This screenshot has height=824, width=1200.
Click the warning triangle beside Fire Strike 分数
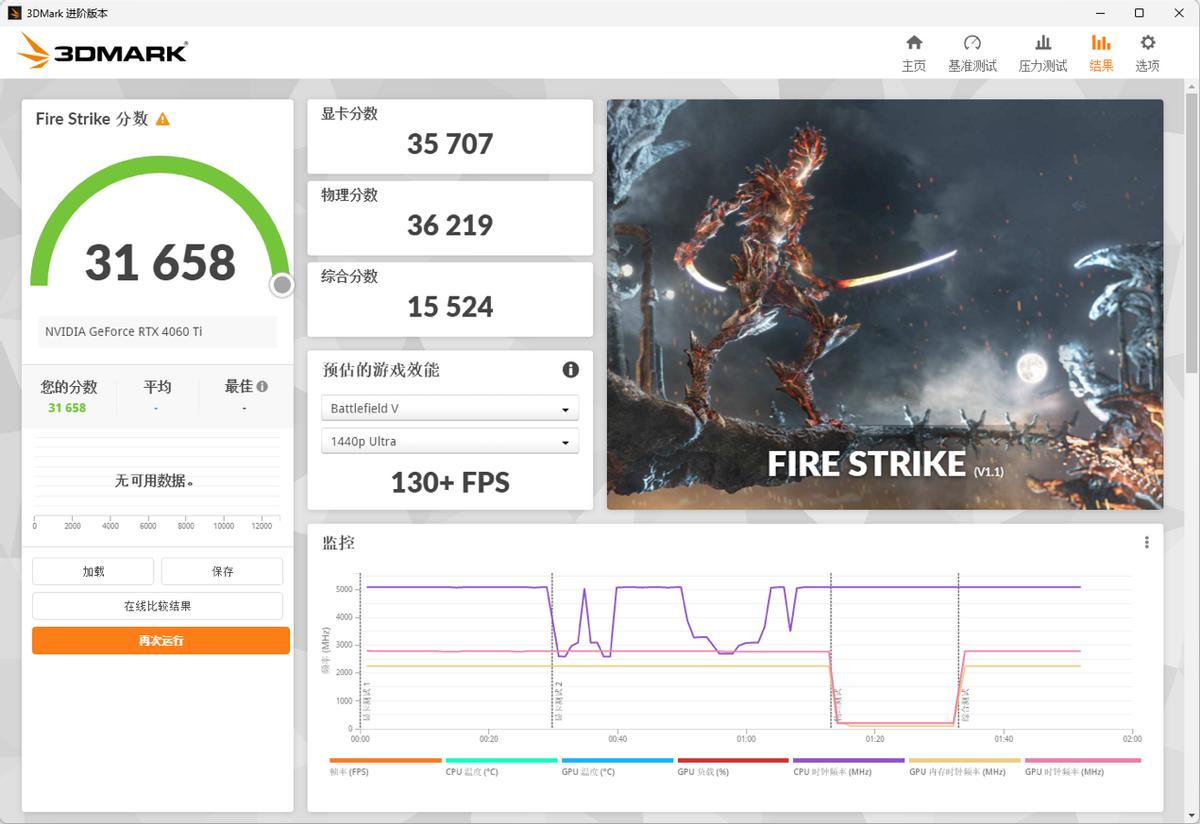coord(165,118)
